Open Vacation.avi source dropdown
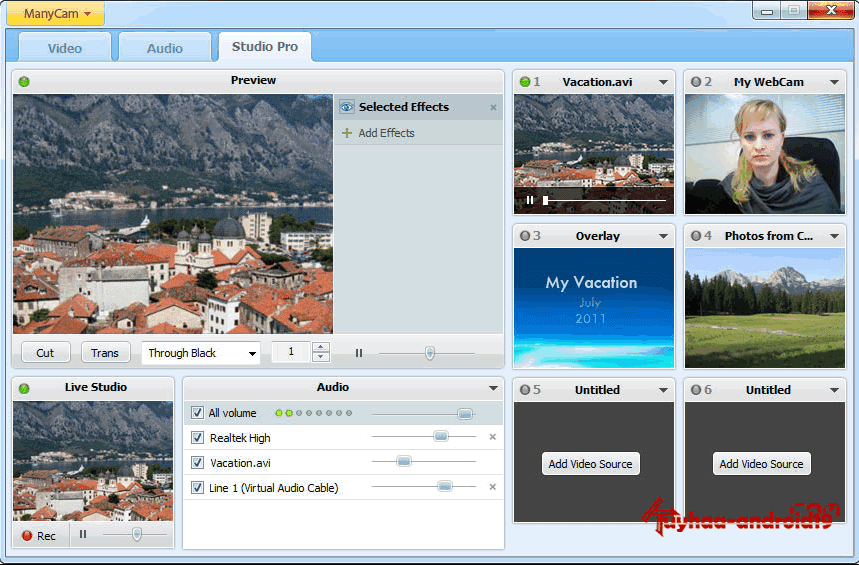The image size is (859, 565). pyautogui.click(x=663, y=82)
